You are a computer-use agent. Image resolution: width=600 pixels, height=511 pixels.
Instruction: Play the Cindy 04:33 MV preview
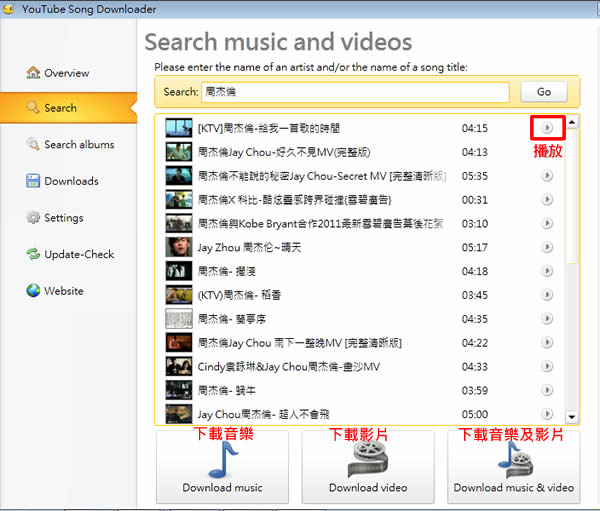pos(547,366)
